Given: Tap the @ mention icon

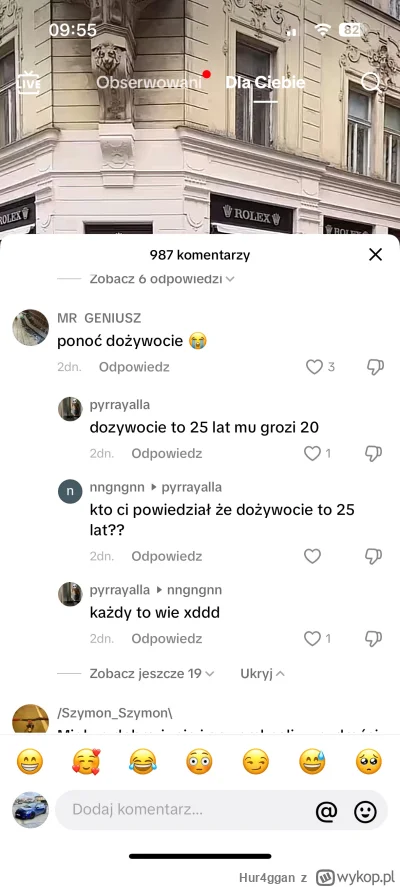Looking at the screenshot, I should 326,812.
